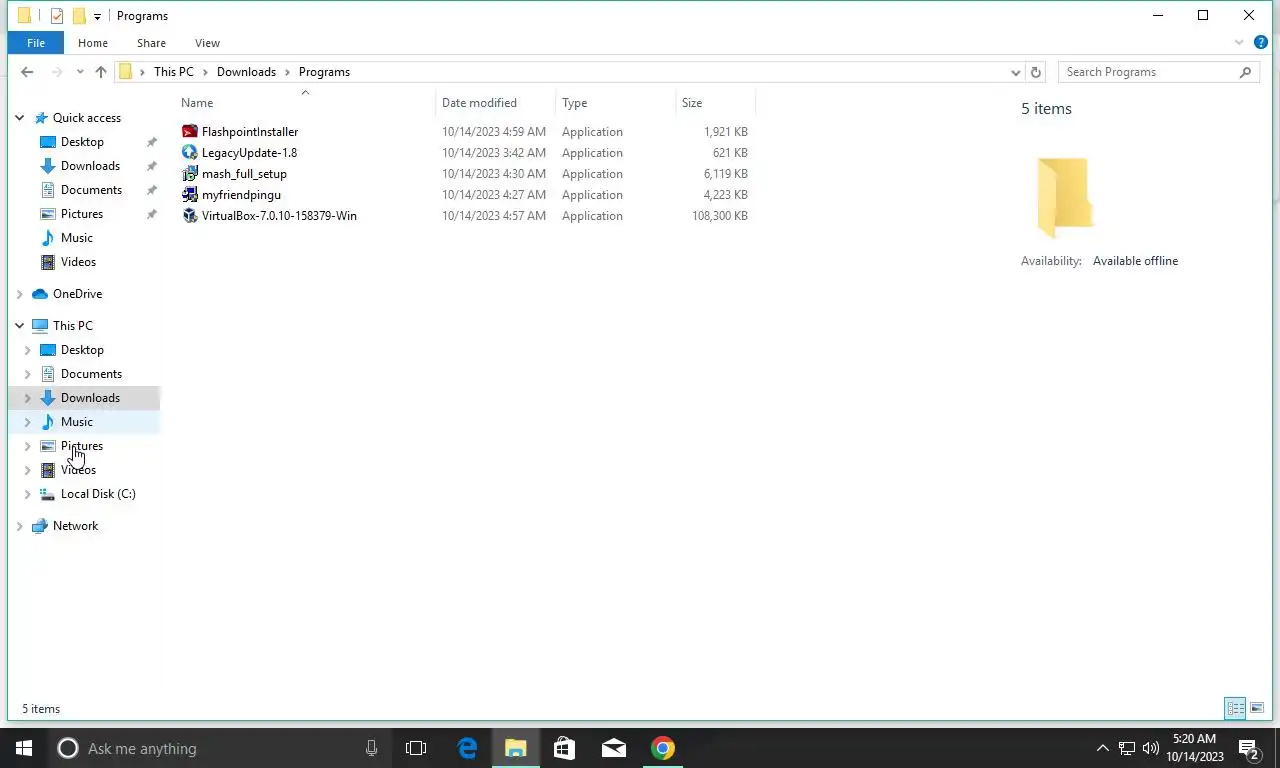Click New folder icon in Quick Access Toolbar
The width and height of the screenshot is (1280, 768).
click(x=79, y=16)
